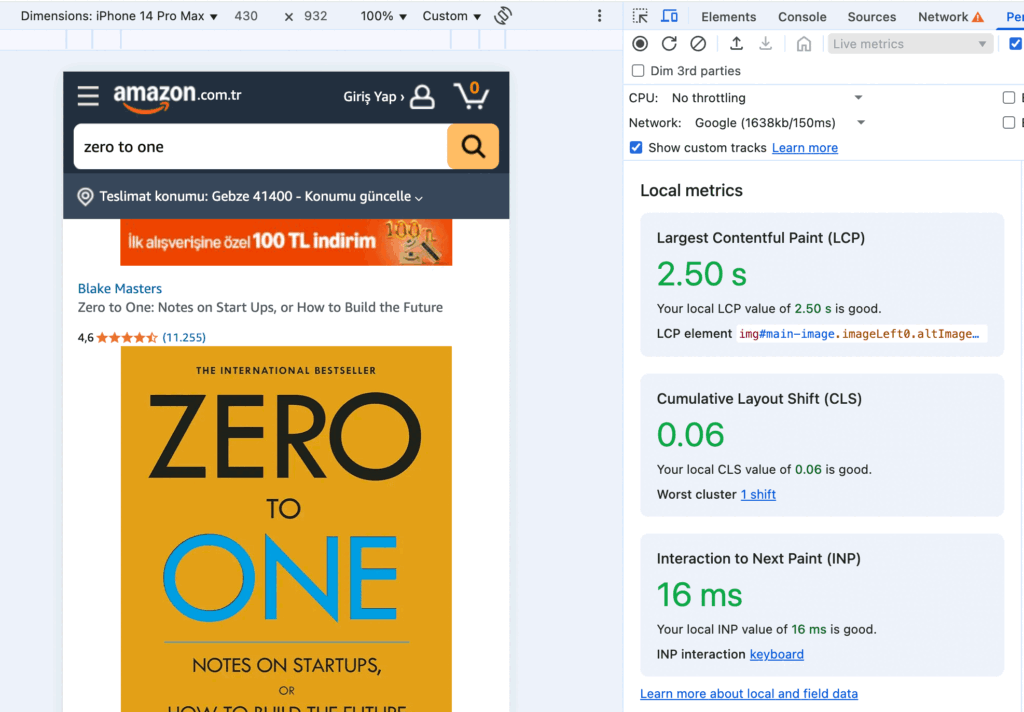Click the delivery location pin icon
This screenshot has width=1024, height=712.
point(85,197)
